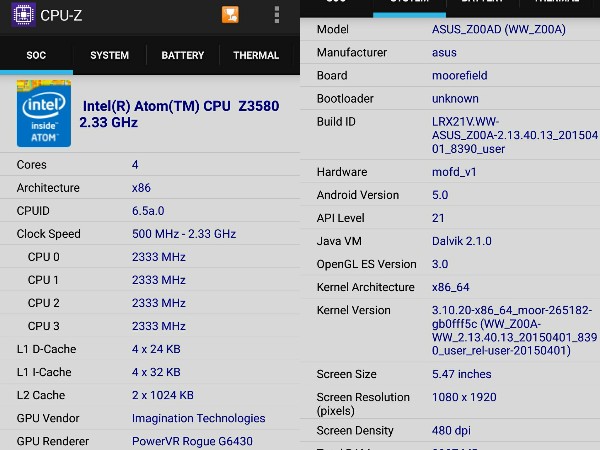Click the Screen Resolution (pixels) label

[x=363, y=404]
